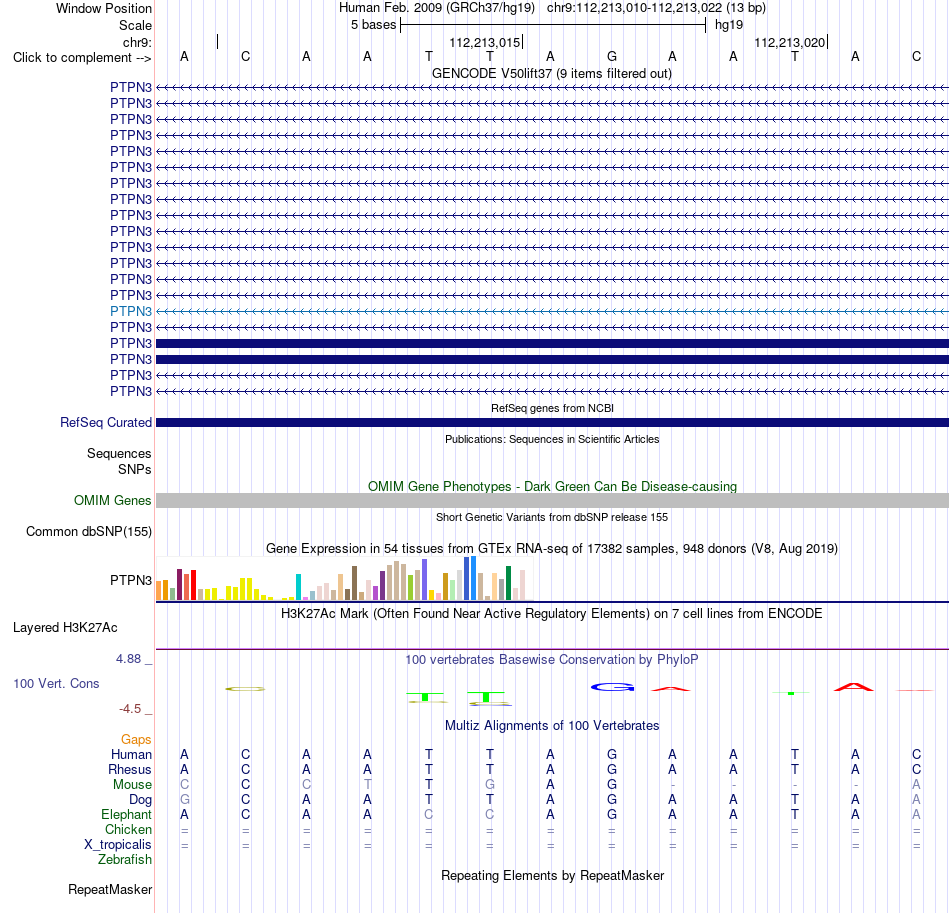Select the light-blue PTPN3 transcript label
The height and width of the screenshot is (913, 950).
click(x=131, y=311)
